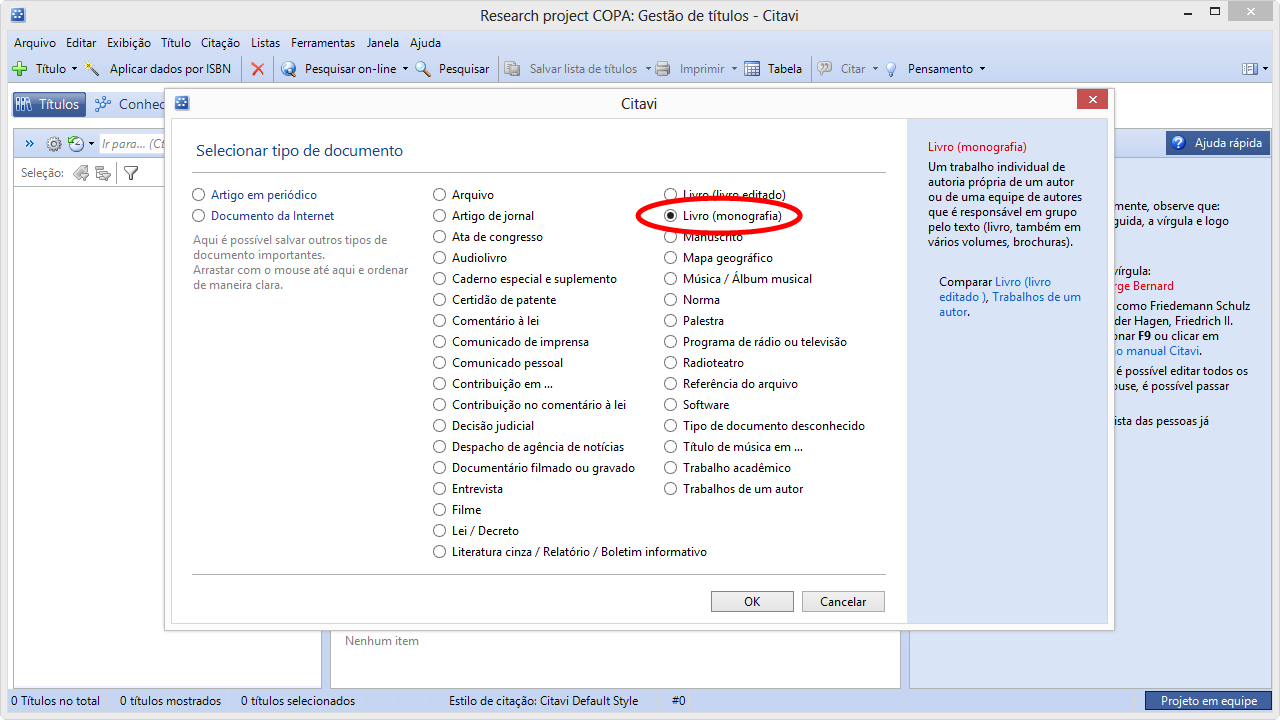Open the history clock dropdown arrow
The image size is (1280, 720).
pyautogui.click(x=91, y=144)
